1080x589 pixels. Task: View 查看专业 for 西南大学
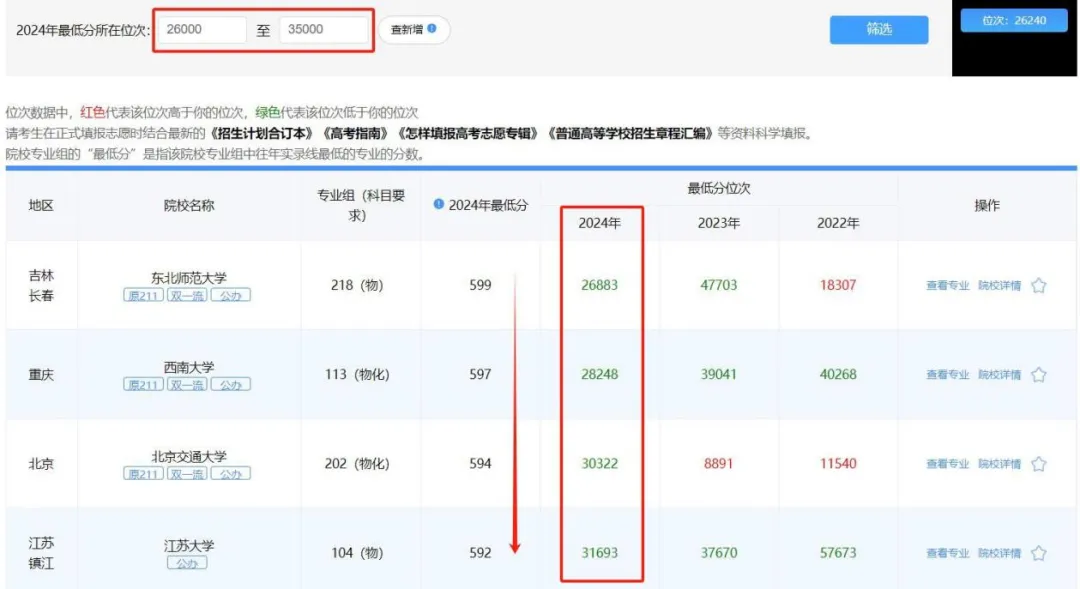point(947,375)
